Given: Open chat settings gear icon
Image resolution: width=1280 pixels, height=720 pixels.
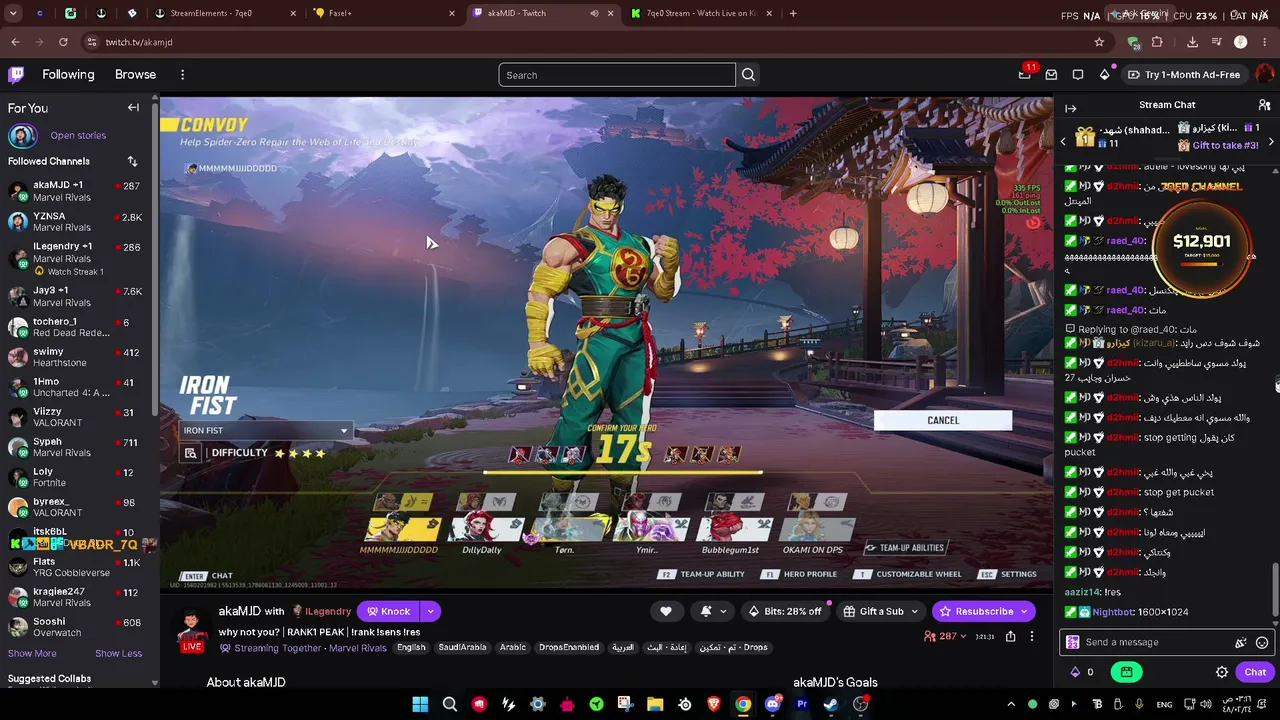Looking at the screenshot, I should (x=1222, y=673).
